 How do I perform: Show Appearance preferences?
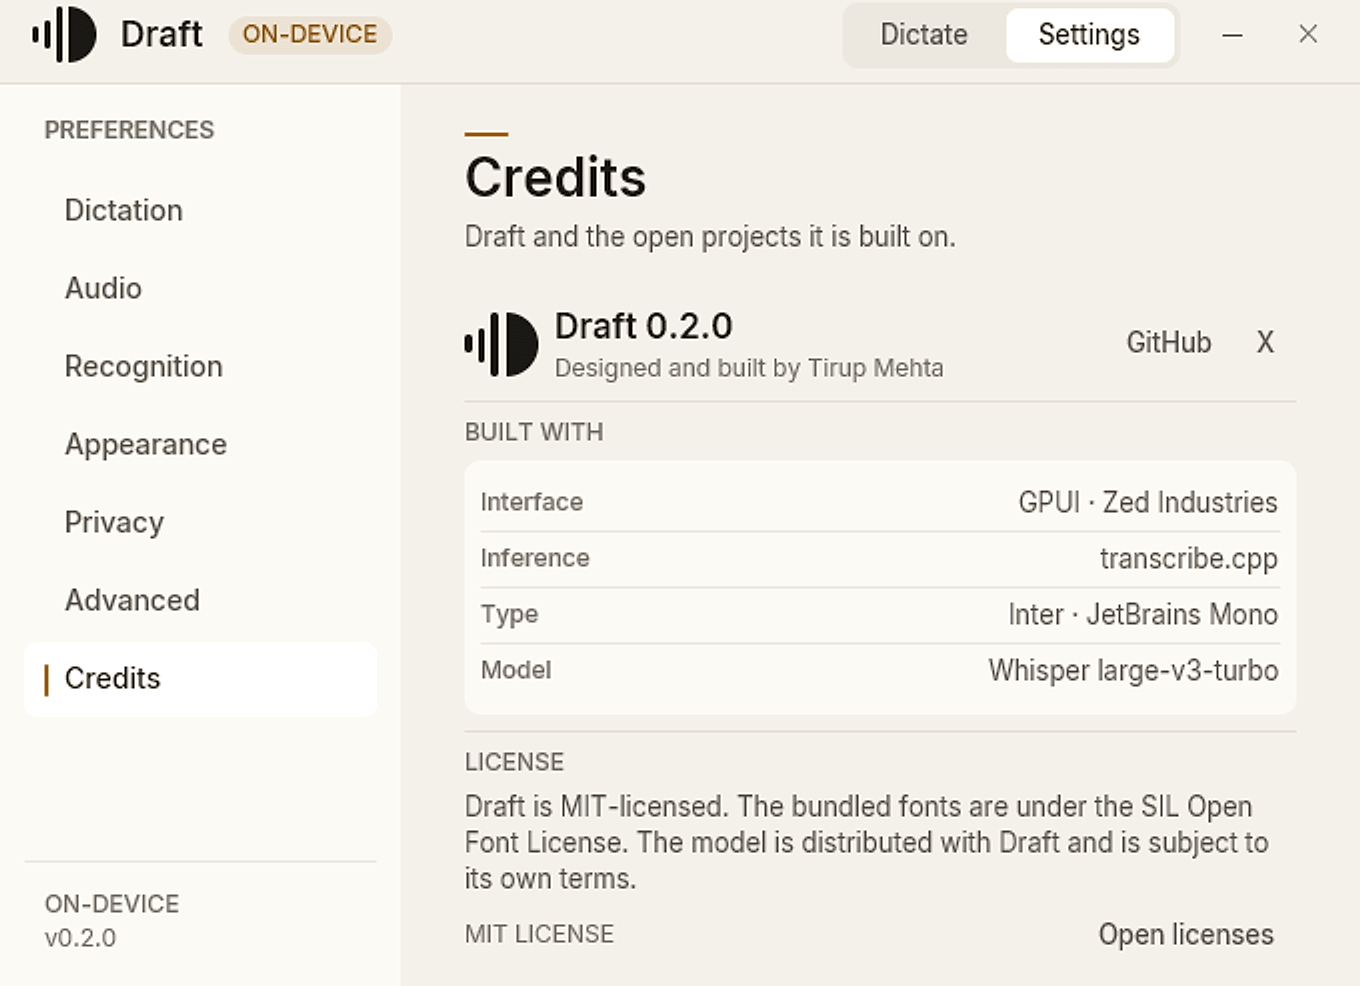[x=200, y=444]
